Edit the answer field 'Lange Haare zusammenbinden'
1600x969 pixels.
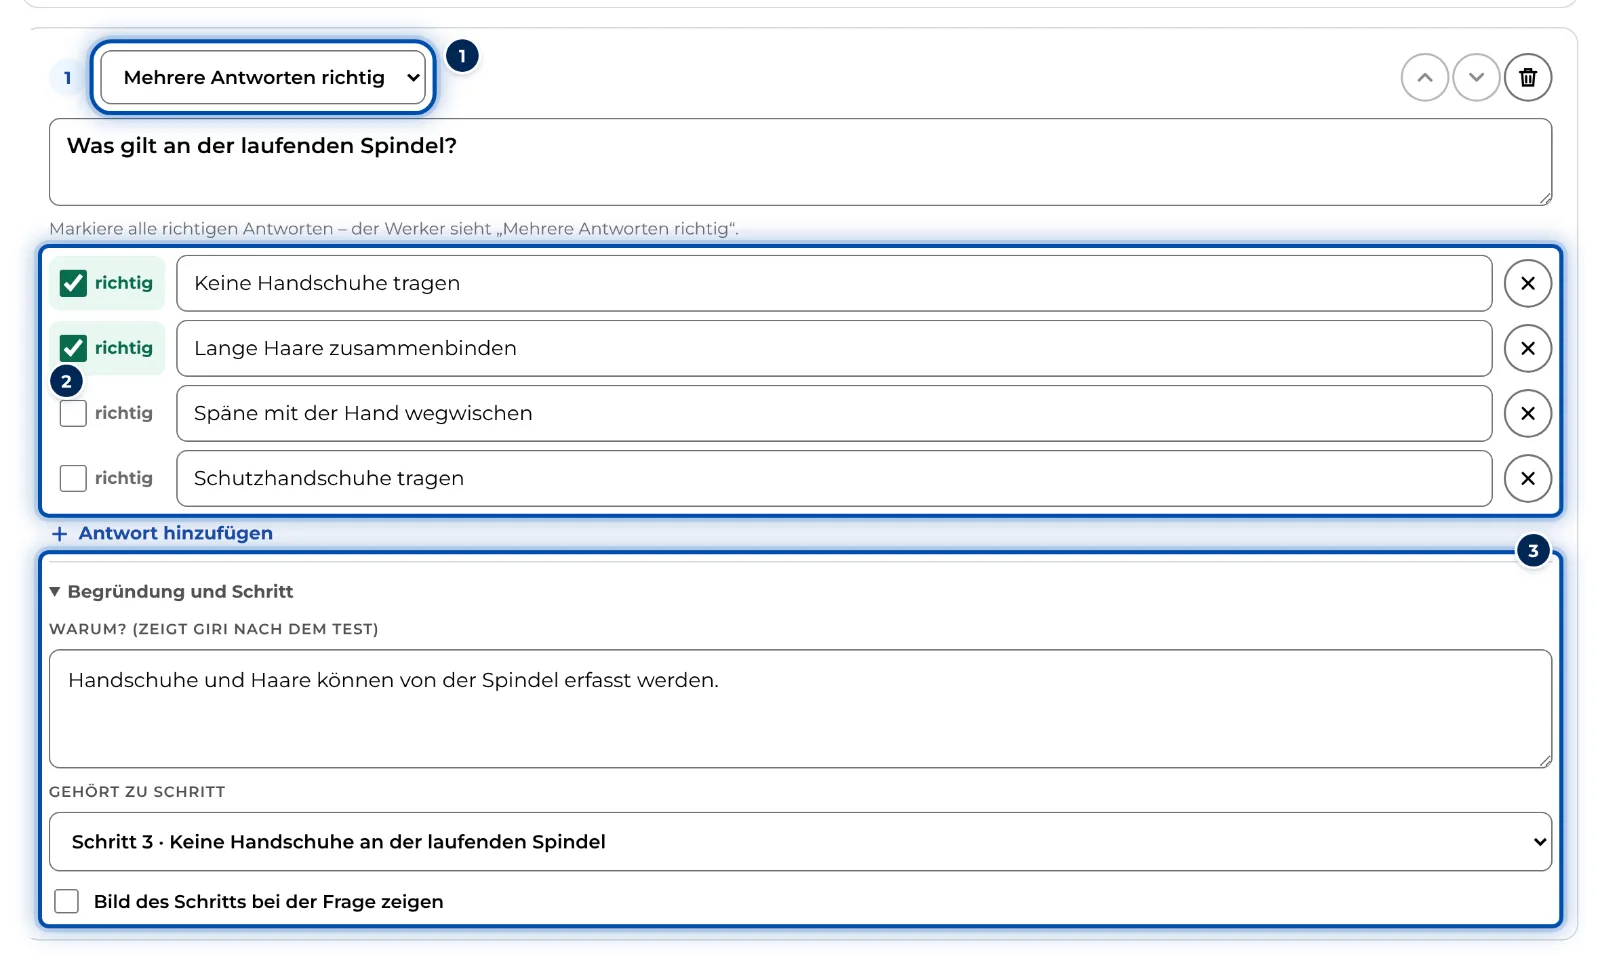click(x=834, y=348)
